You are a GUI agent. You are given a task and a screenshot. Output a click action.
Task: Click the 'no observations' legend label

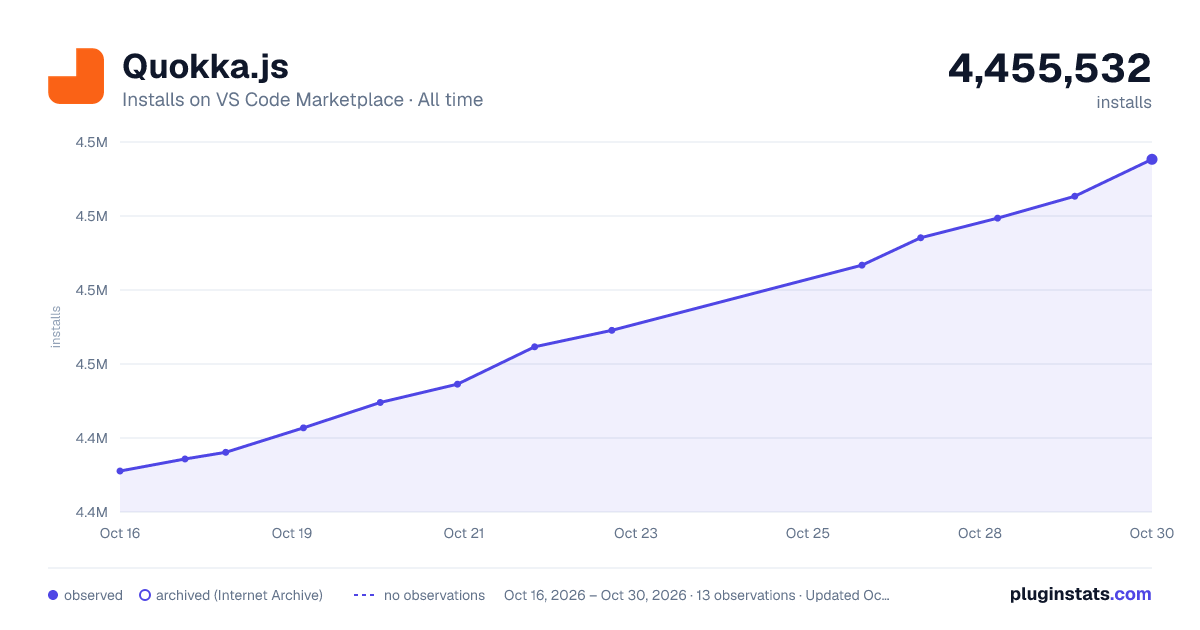click(x=434, y=595)
